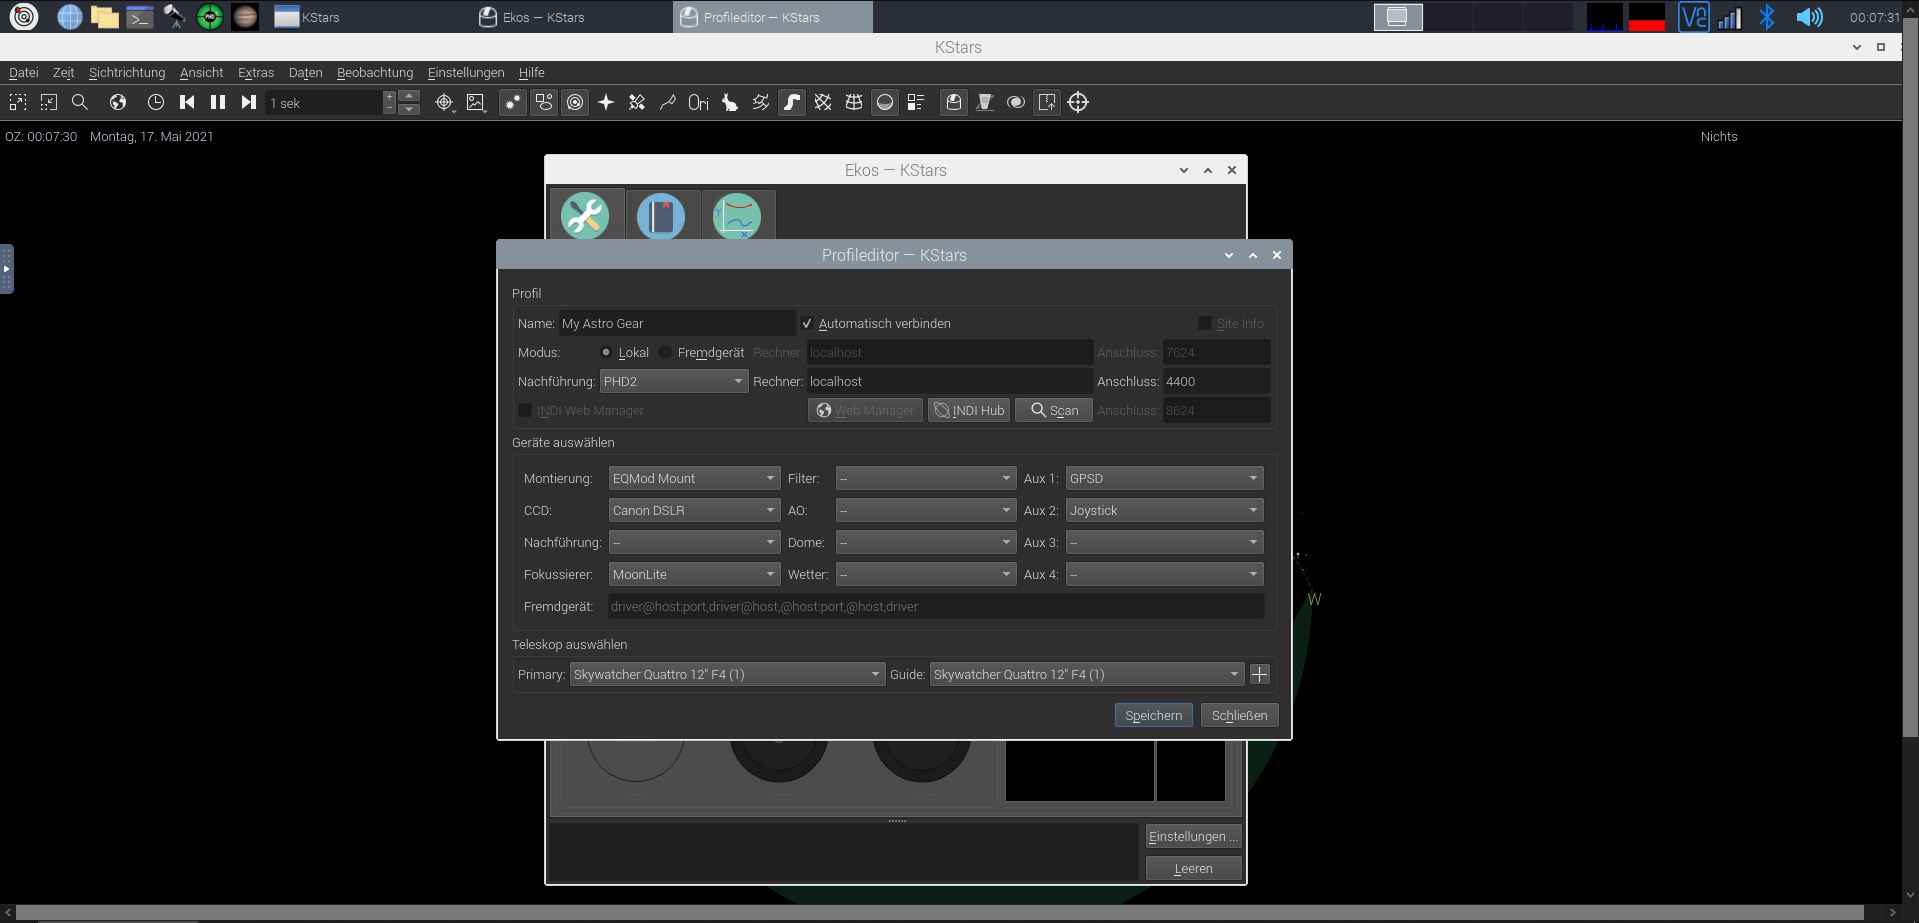Open the Einstellungen menu
1919x923 pixels.
[x=466, y=72]
